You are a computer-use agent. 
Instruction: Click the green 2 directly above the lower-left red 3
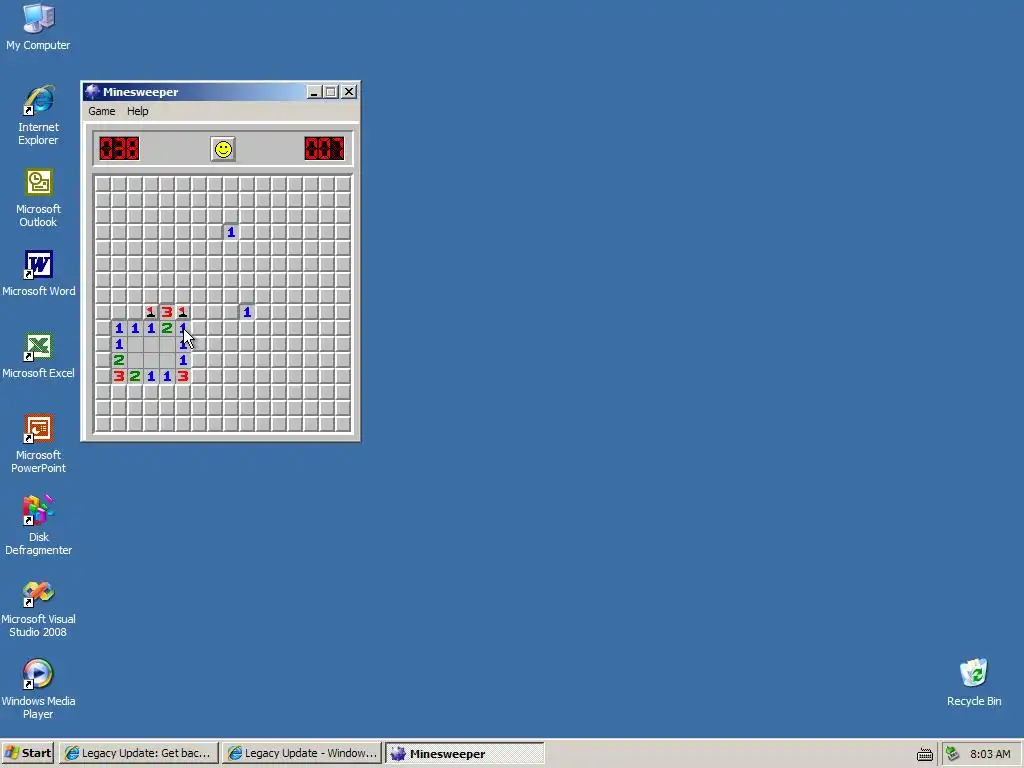pos(119,360)
